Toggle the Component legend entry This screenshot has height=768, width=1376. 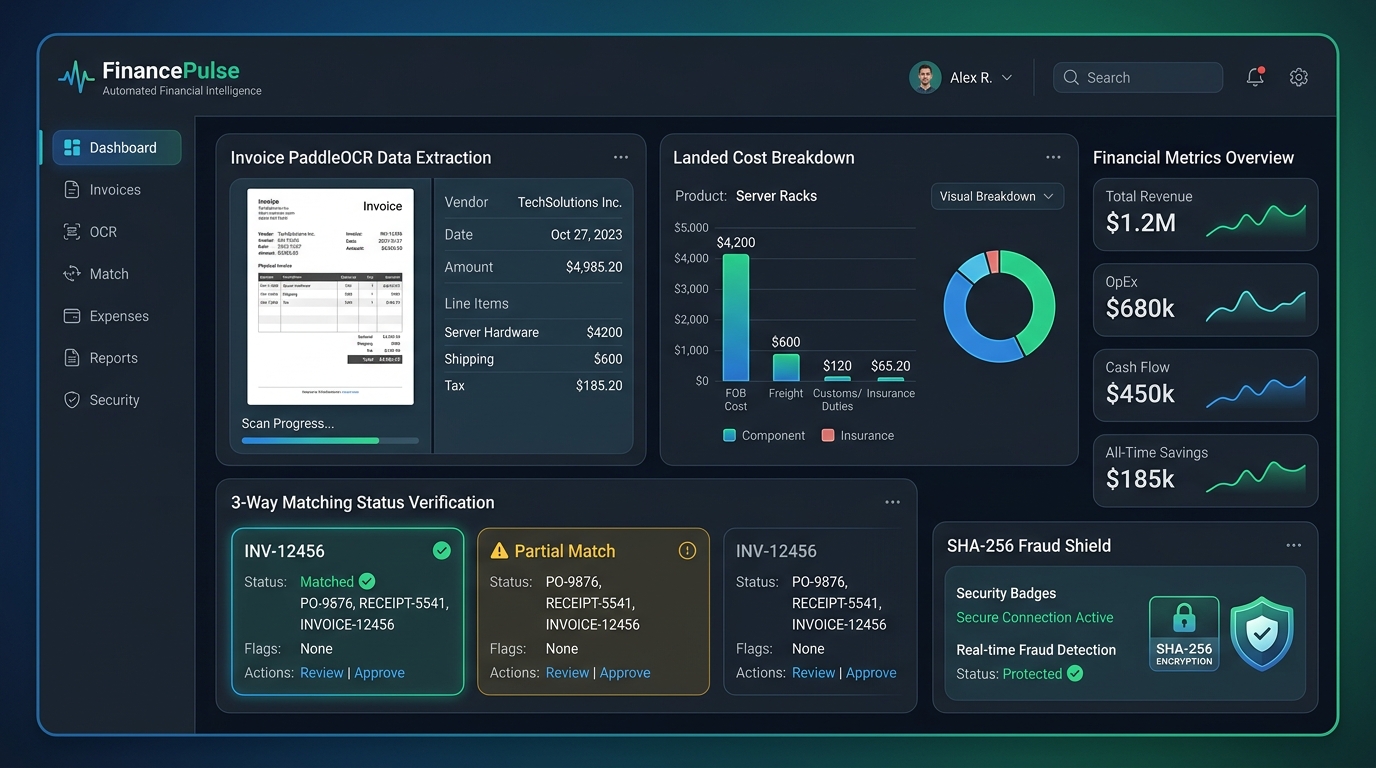coord(764,435)
